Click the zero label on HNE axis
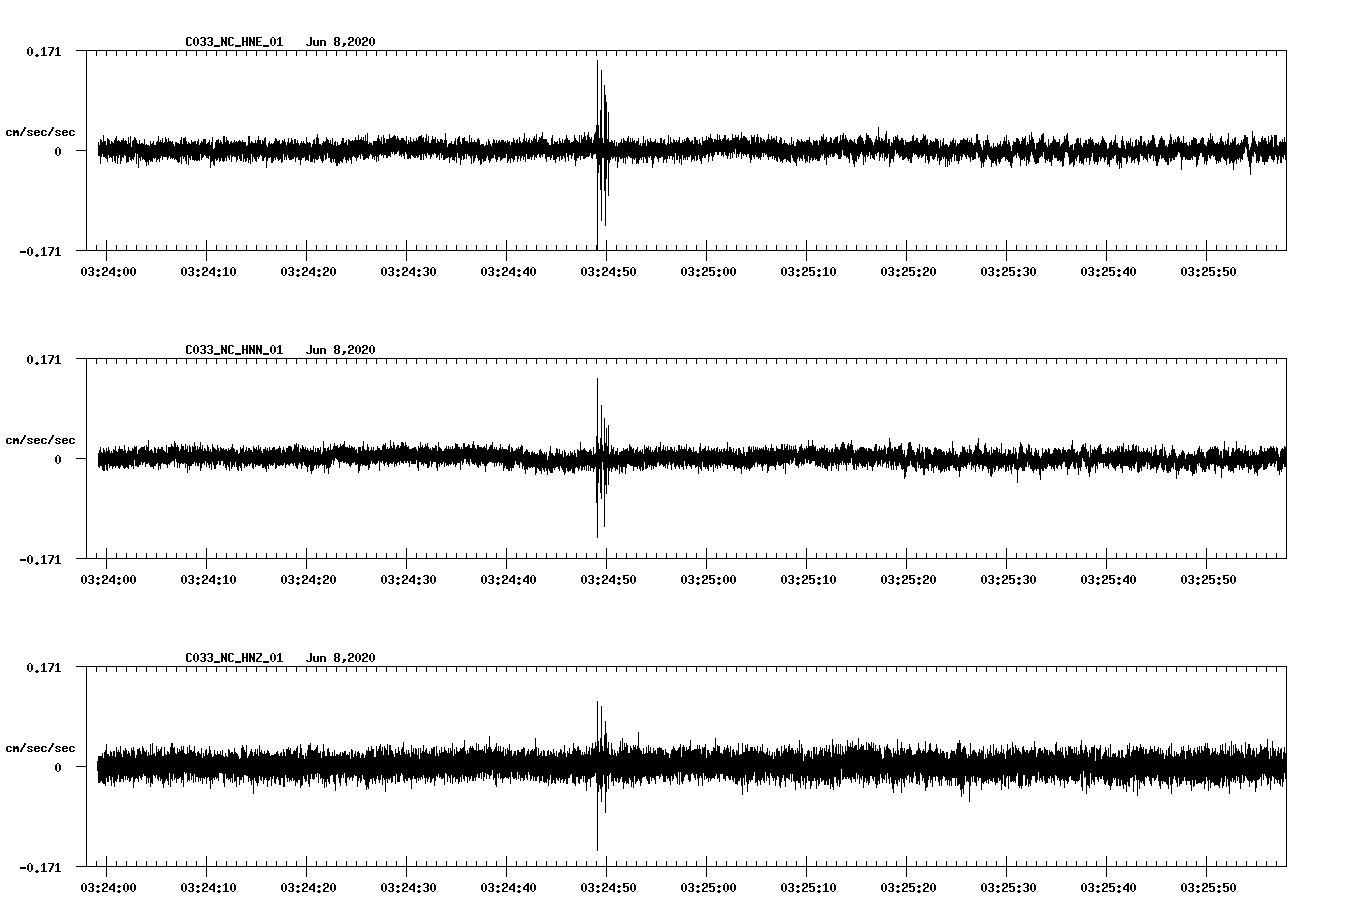 tap(58, 151)
